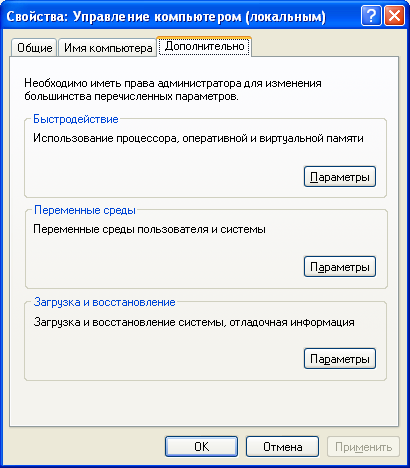The width and height of the screenshot is (410, 468).
Task: Click the user and system variables description
Action: coord(149,229)
